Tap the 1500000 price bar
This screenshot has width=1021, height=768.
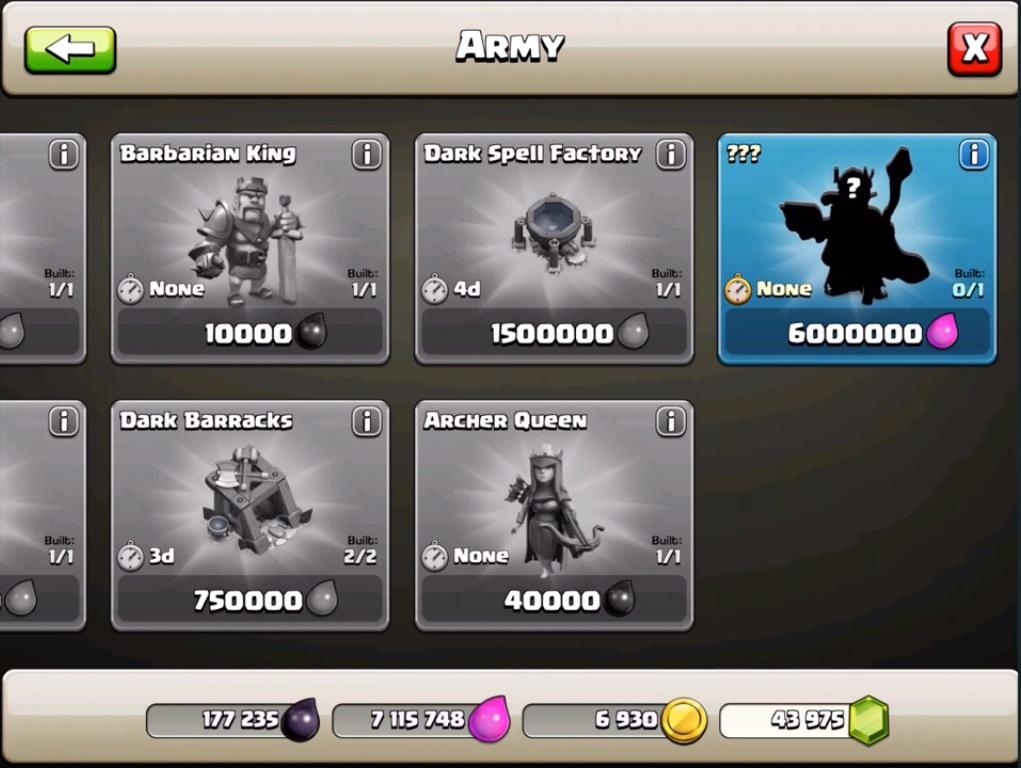pyautogui.click(x=554, y=334)
